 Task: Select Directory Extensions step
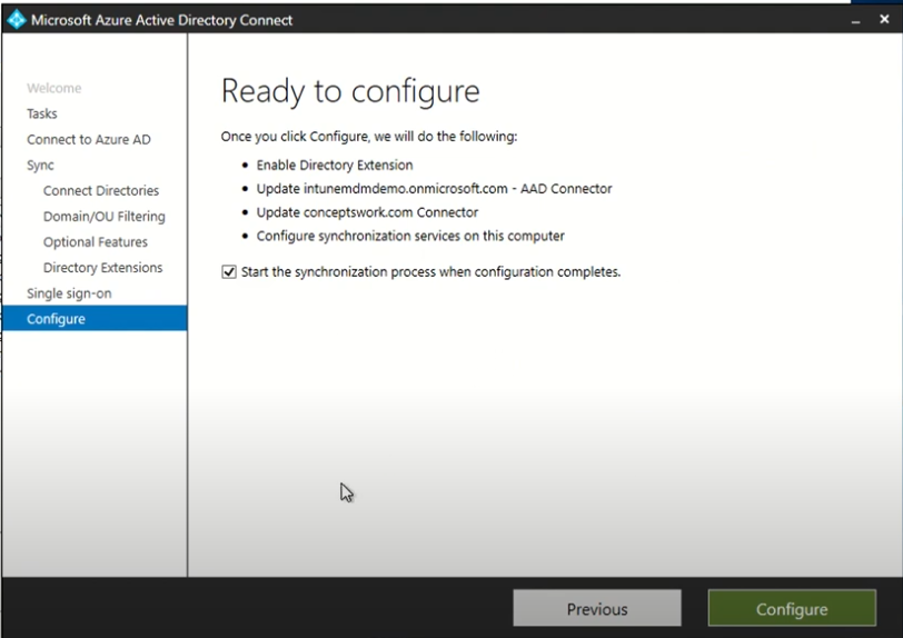[102, 267]
